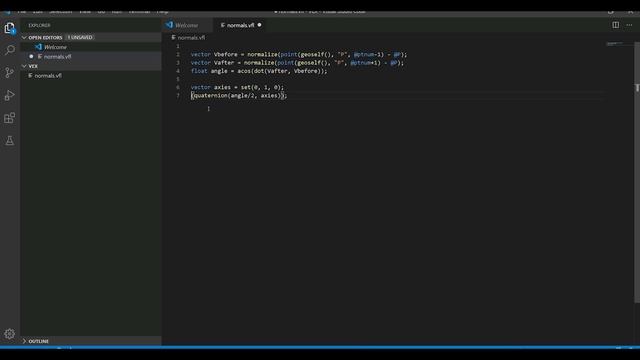The height and width of the screenshot is (360, 640).
Task: Select normals.vfl in the Open Editors list
Action: pyautogui.click(x=57, y=56)
